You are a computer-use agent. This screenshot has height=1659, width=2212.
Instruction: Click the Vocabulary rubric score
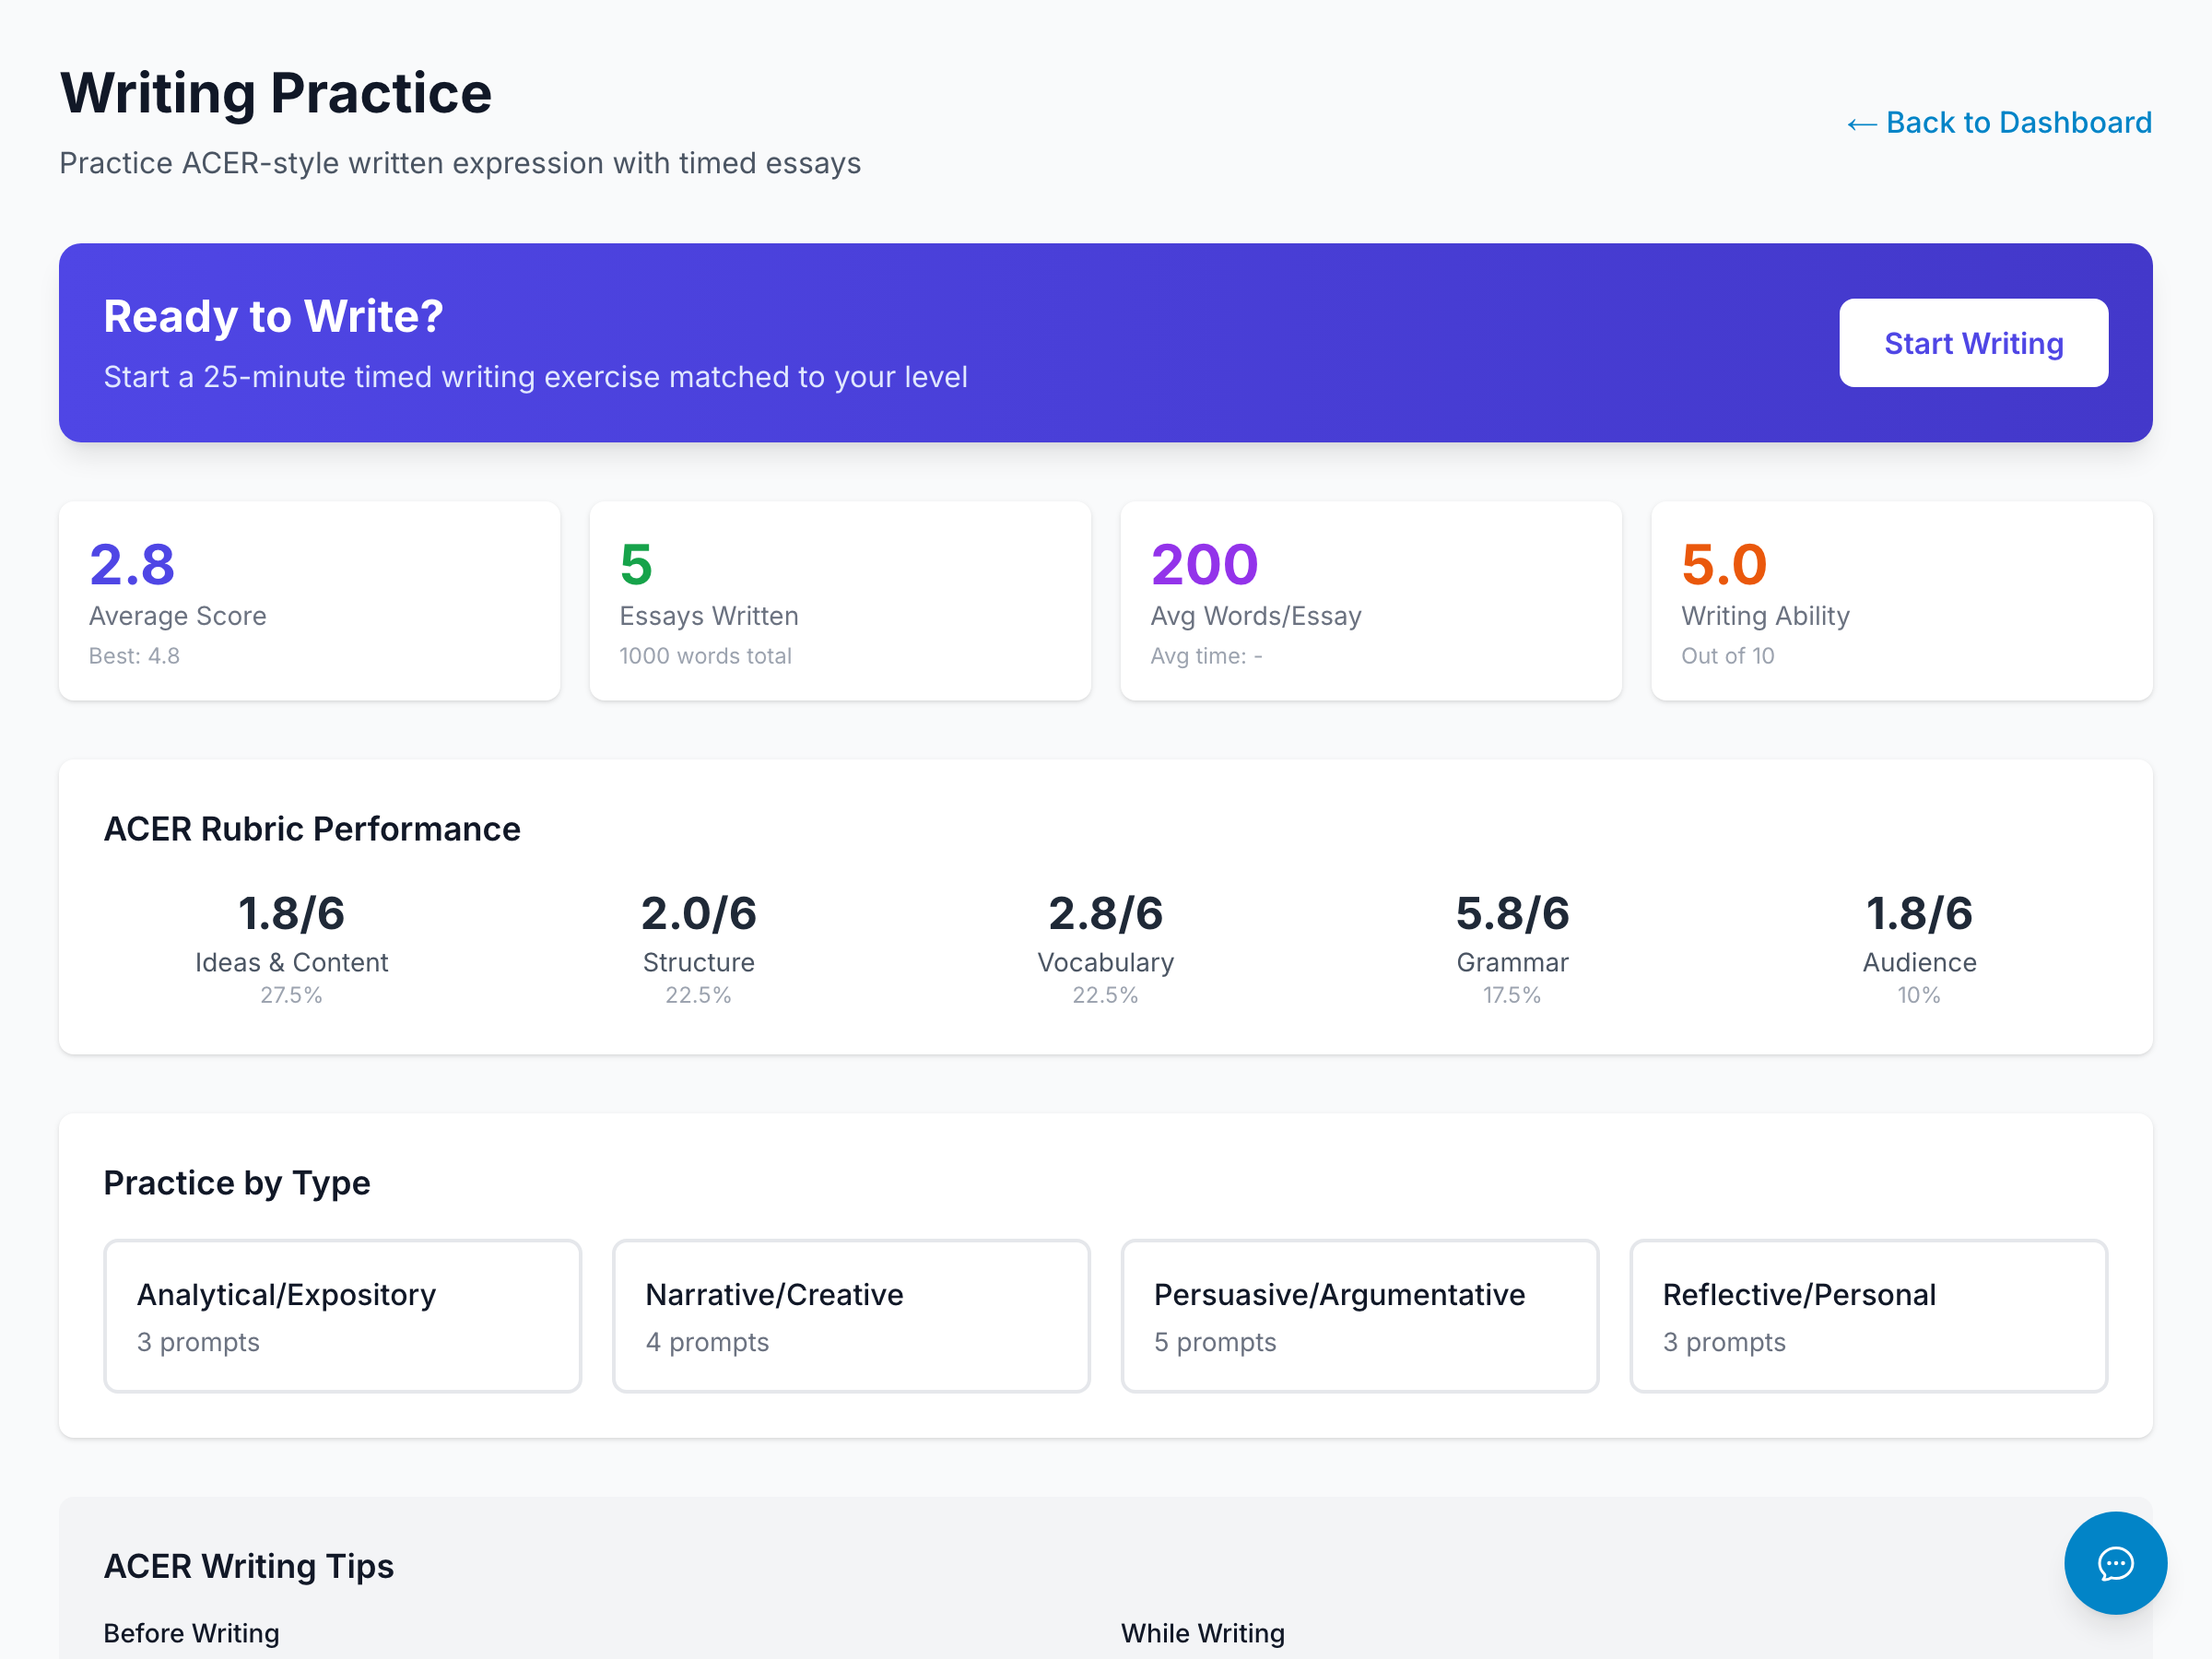(x=1105, y=914)
